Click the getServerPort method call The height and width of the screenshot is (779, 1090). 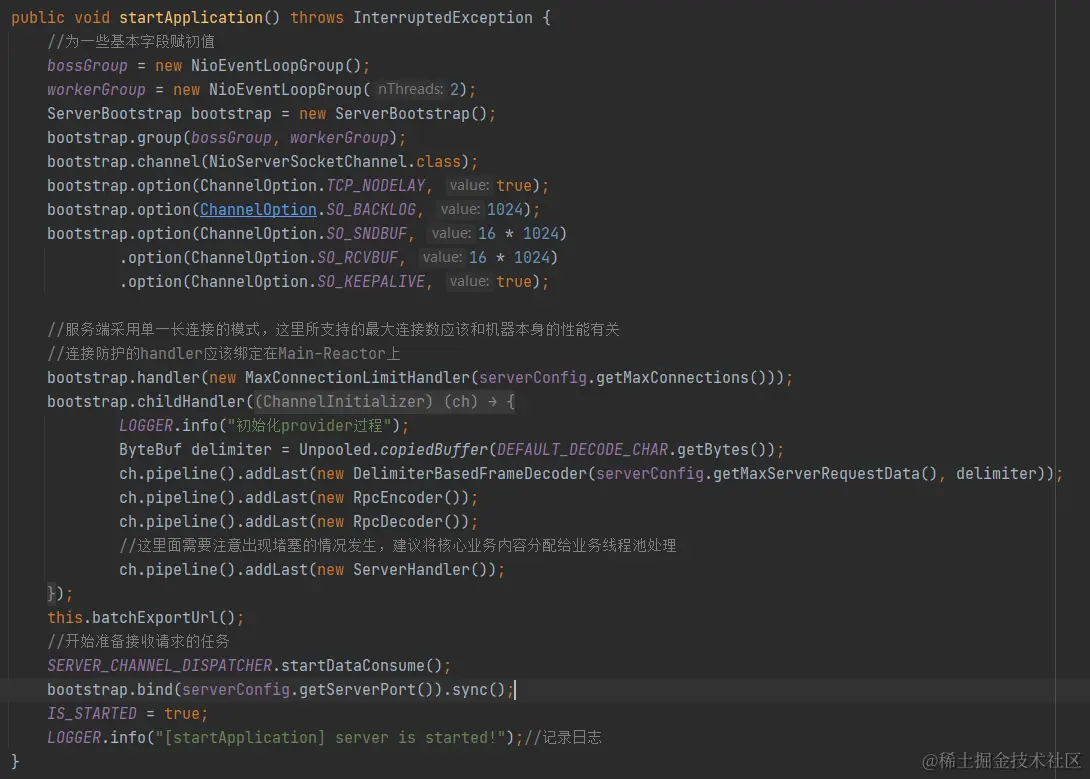click(357, 689)
